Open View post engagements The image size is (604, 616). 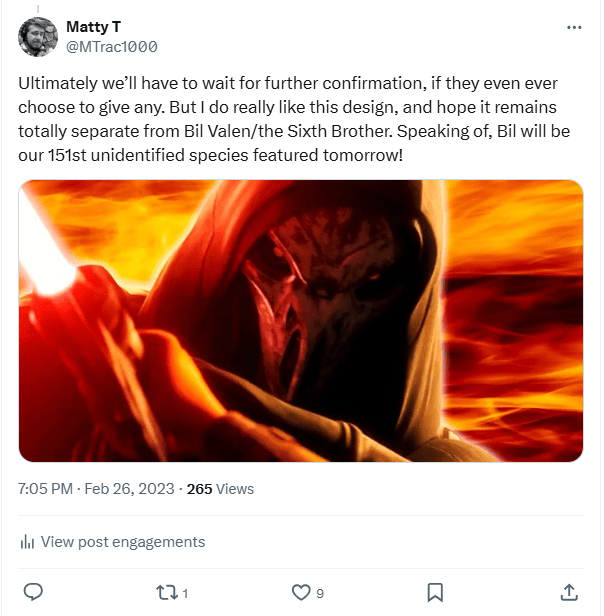pos(122,542)
